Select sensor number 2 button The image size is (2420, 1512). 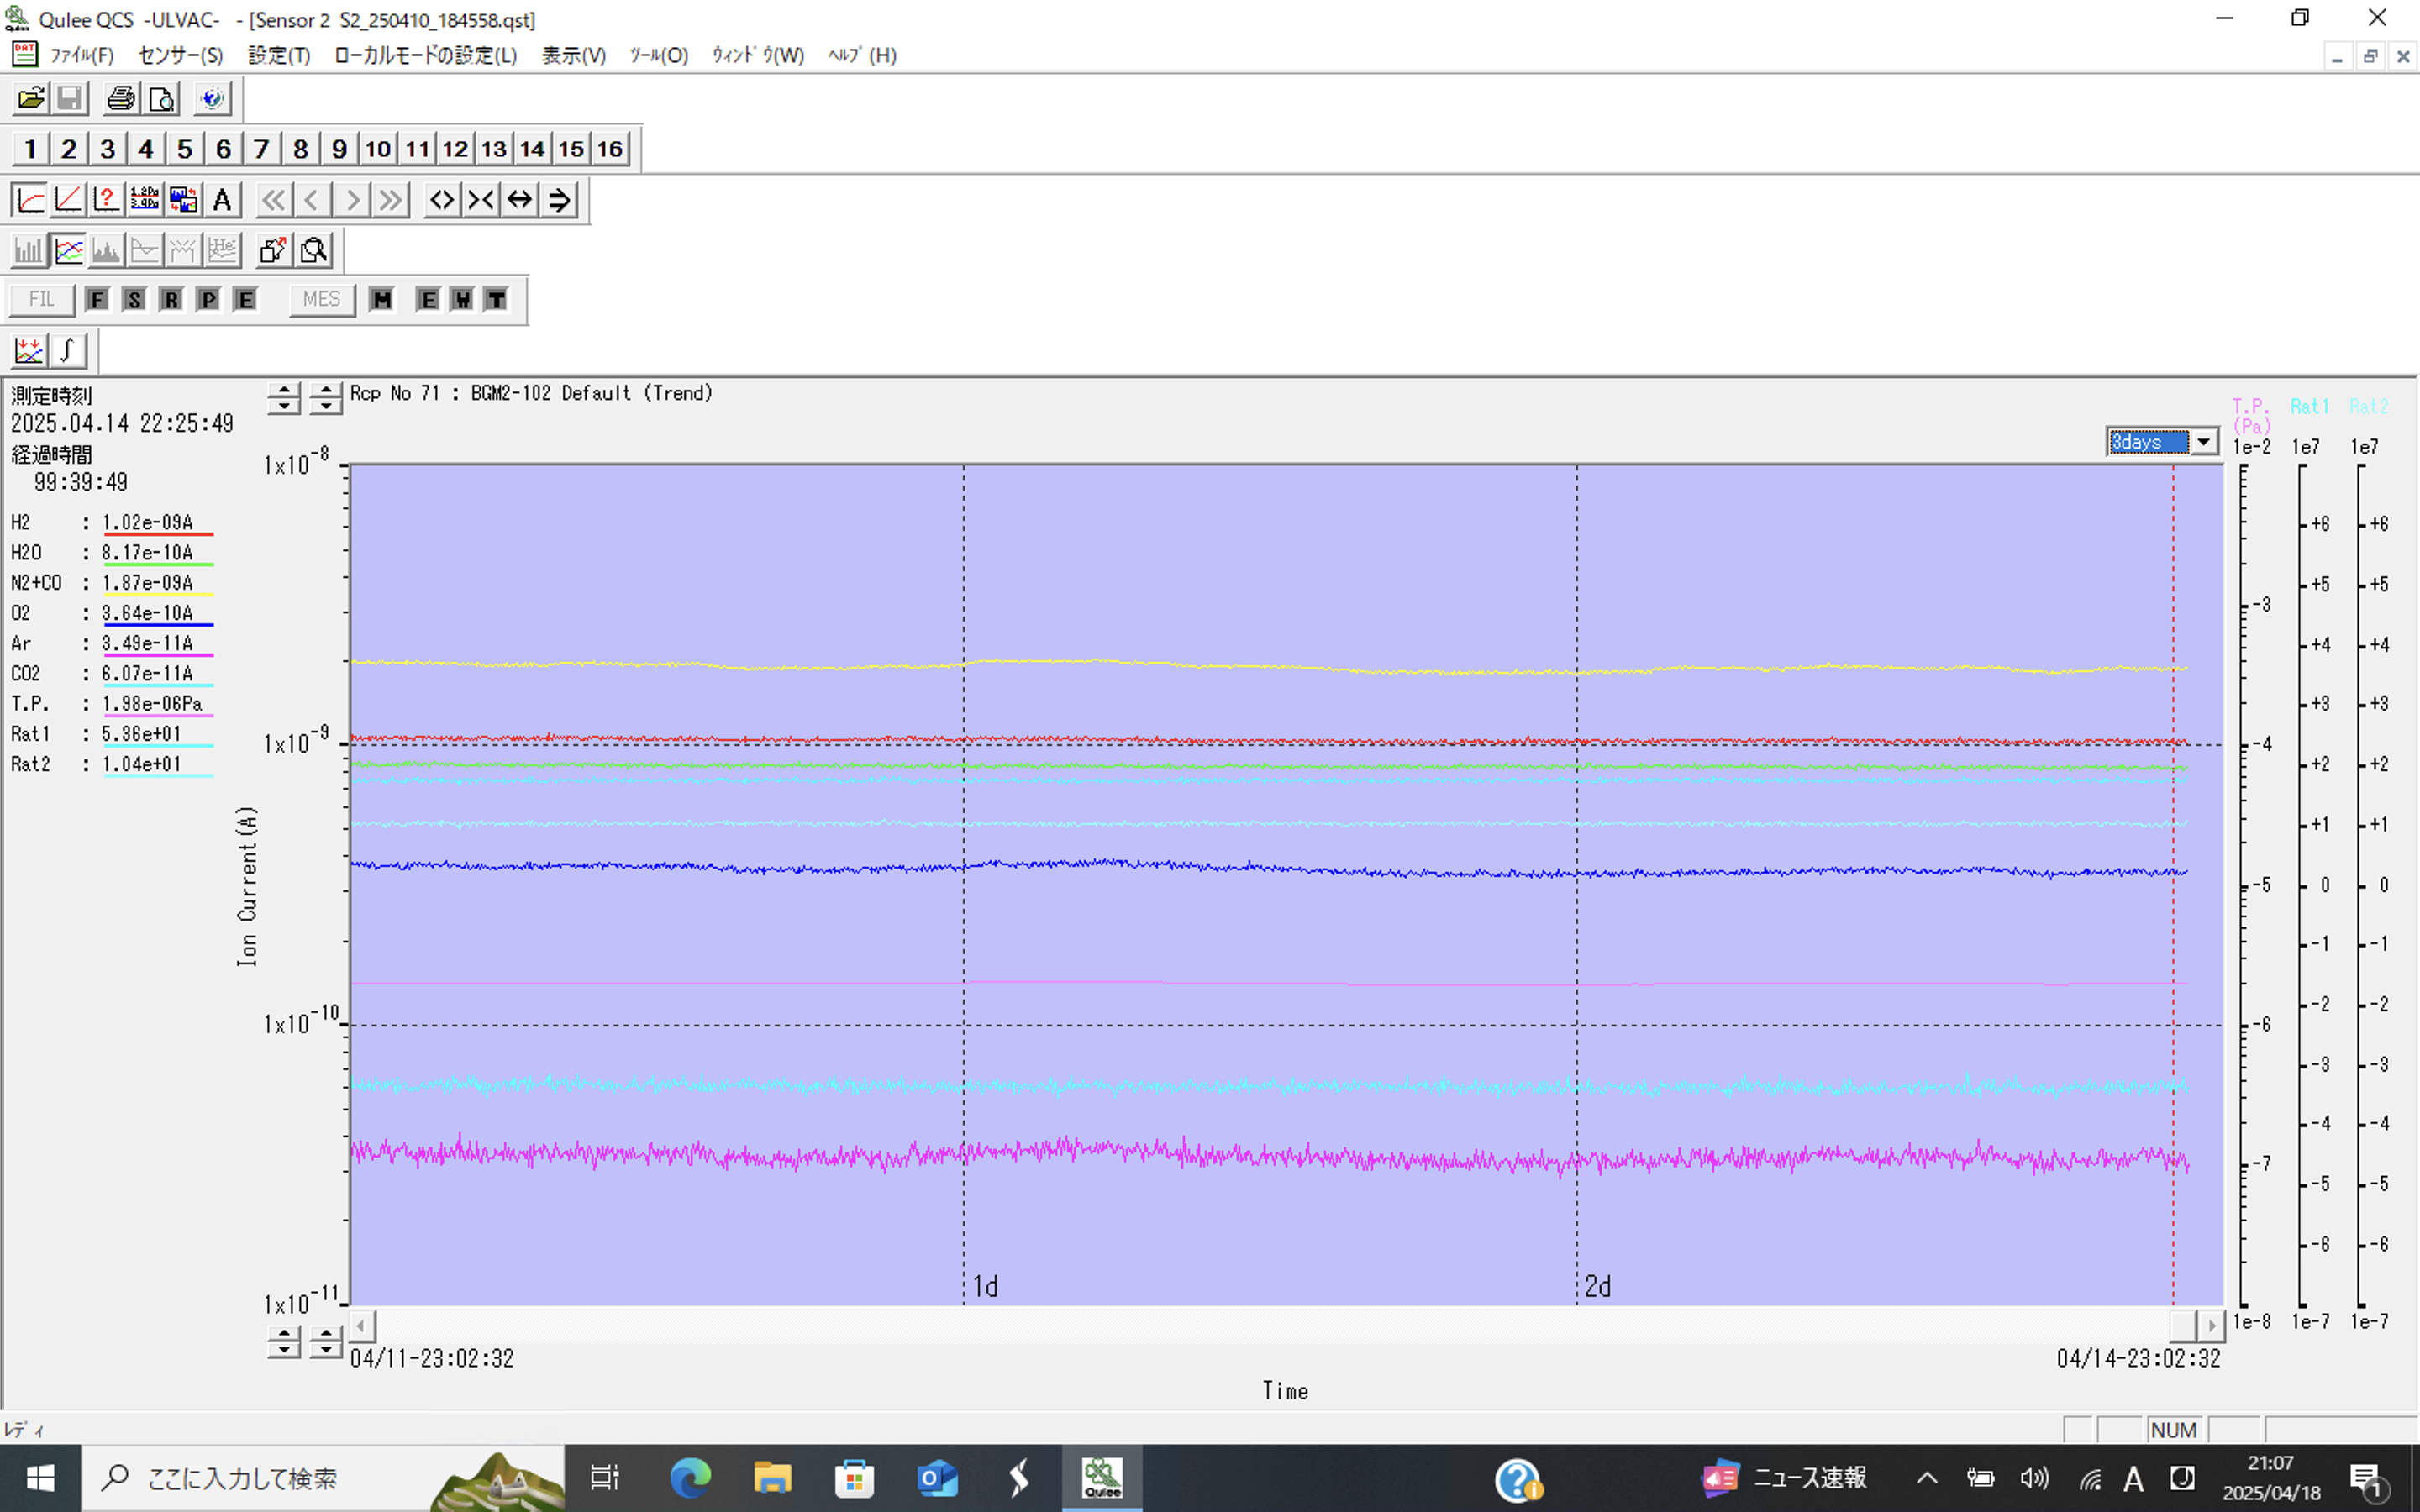click(x=69, y=149)
